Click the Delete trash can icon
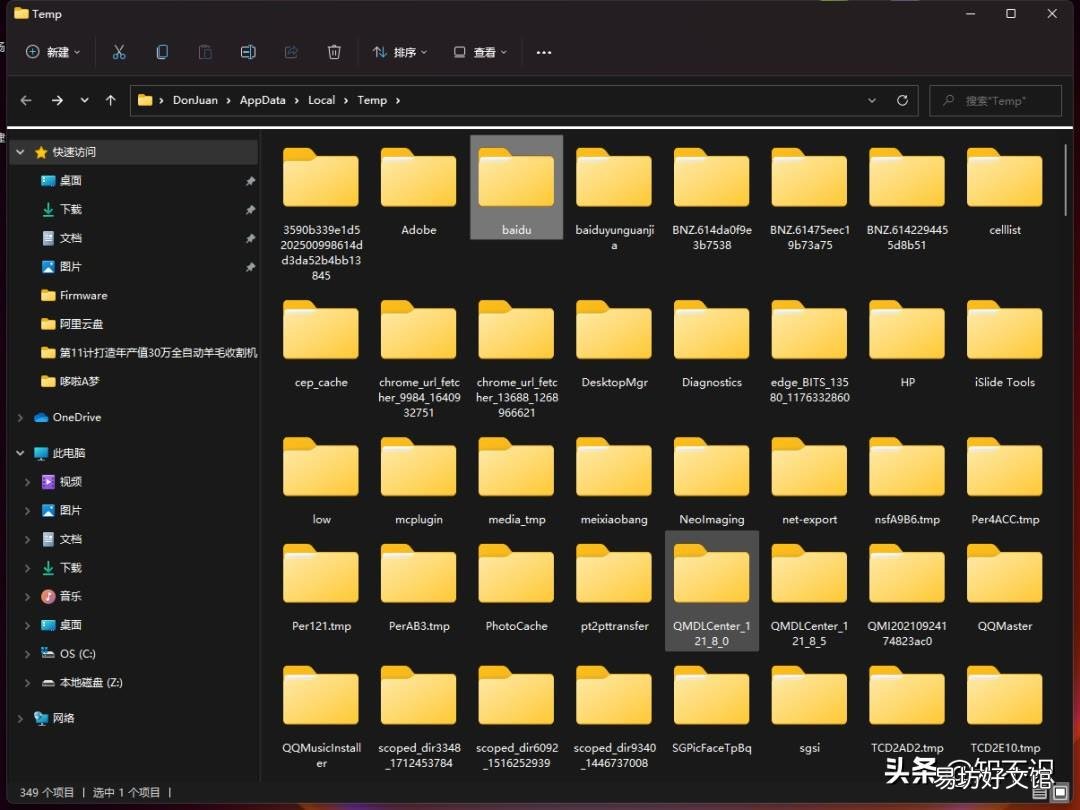Screen dimensions: 1080x810 click(334, 52)
